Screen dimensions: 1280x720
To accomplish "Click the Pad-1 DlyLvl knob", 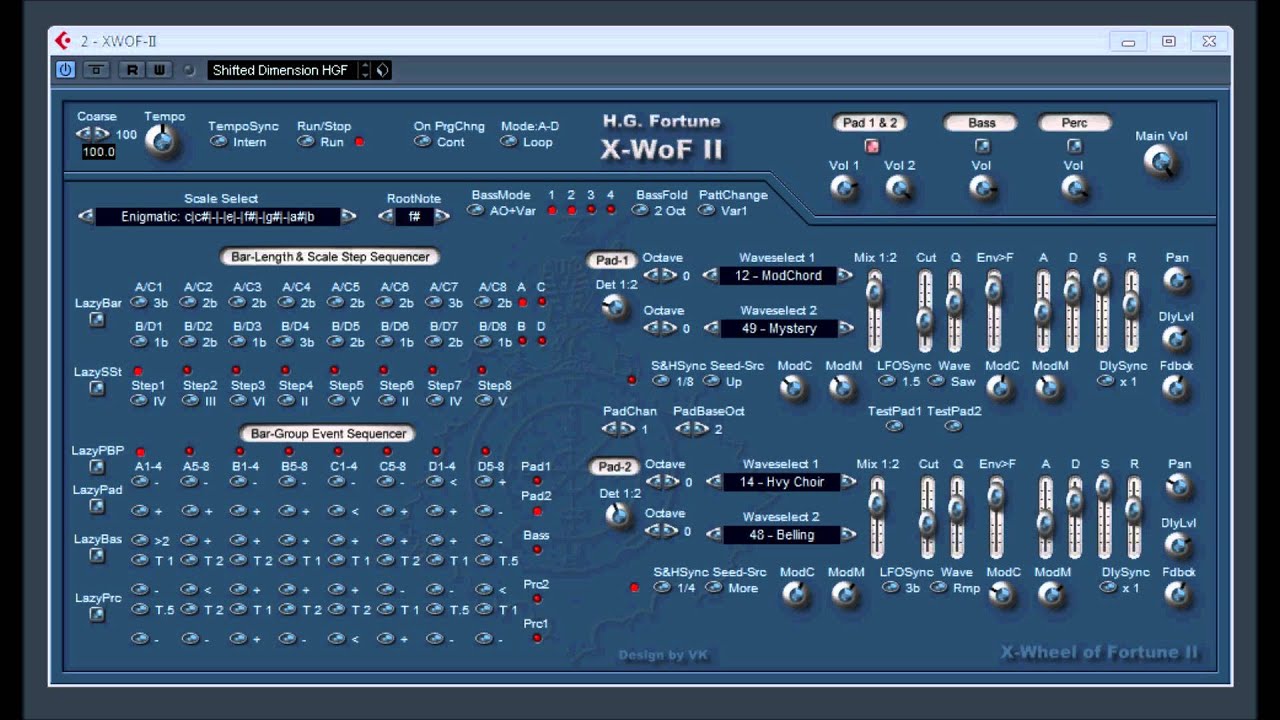I will point(1175,338).
